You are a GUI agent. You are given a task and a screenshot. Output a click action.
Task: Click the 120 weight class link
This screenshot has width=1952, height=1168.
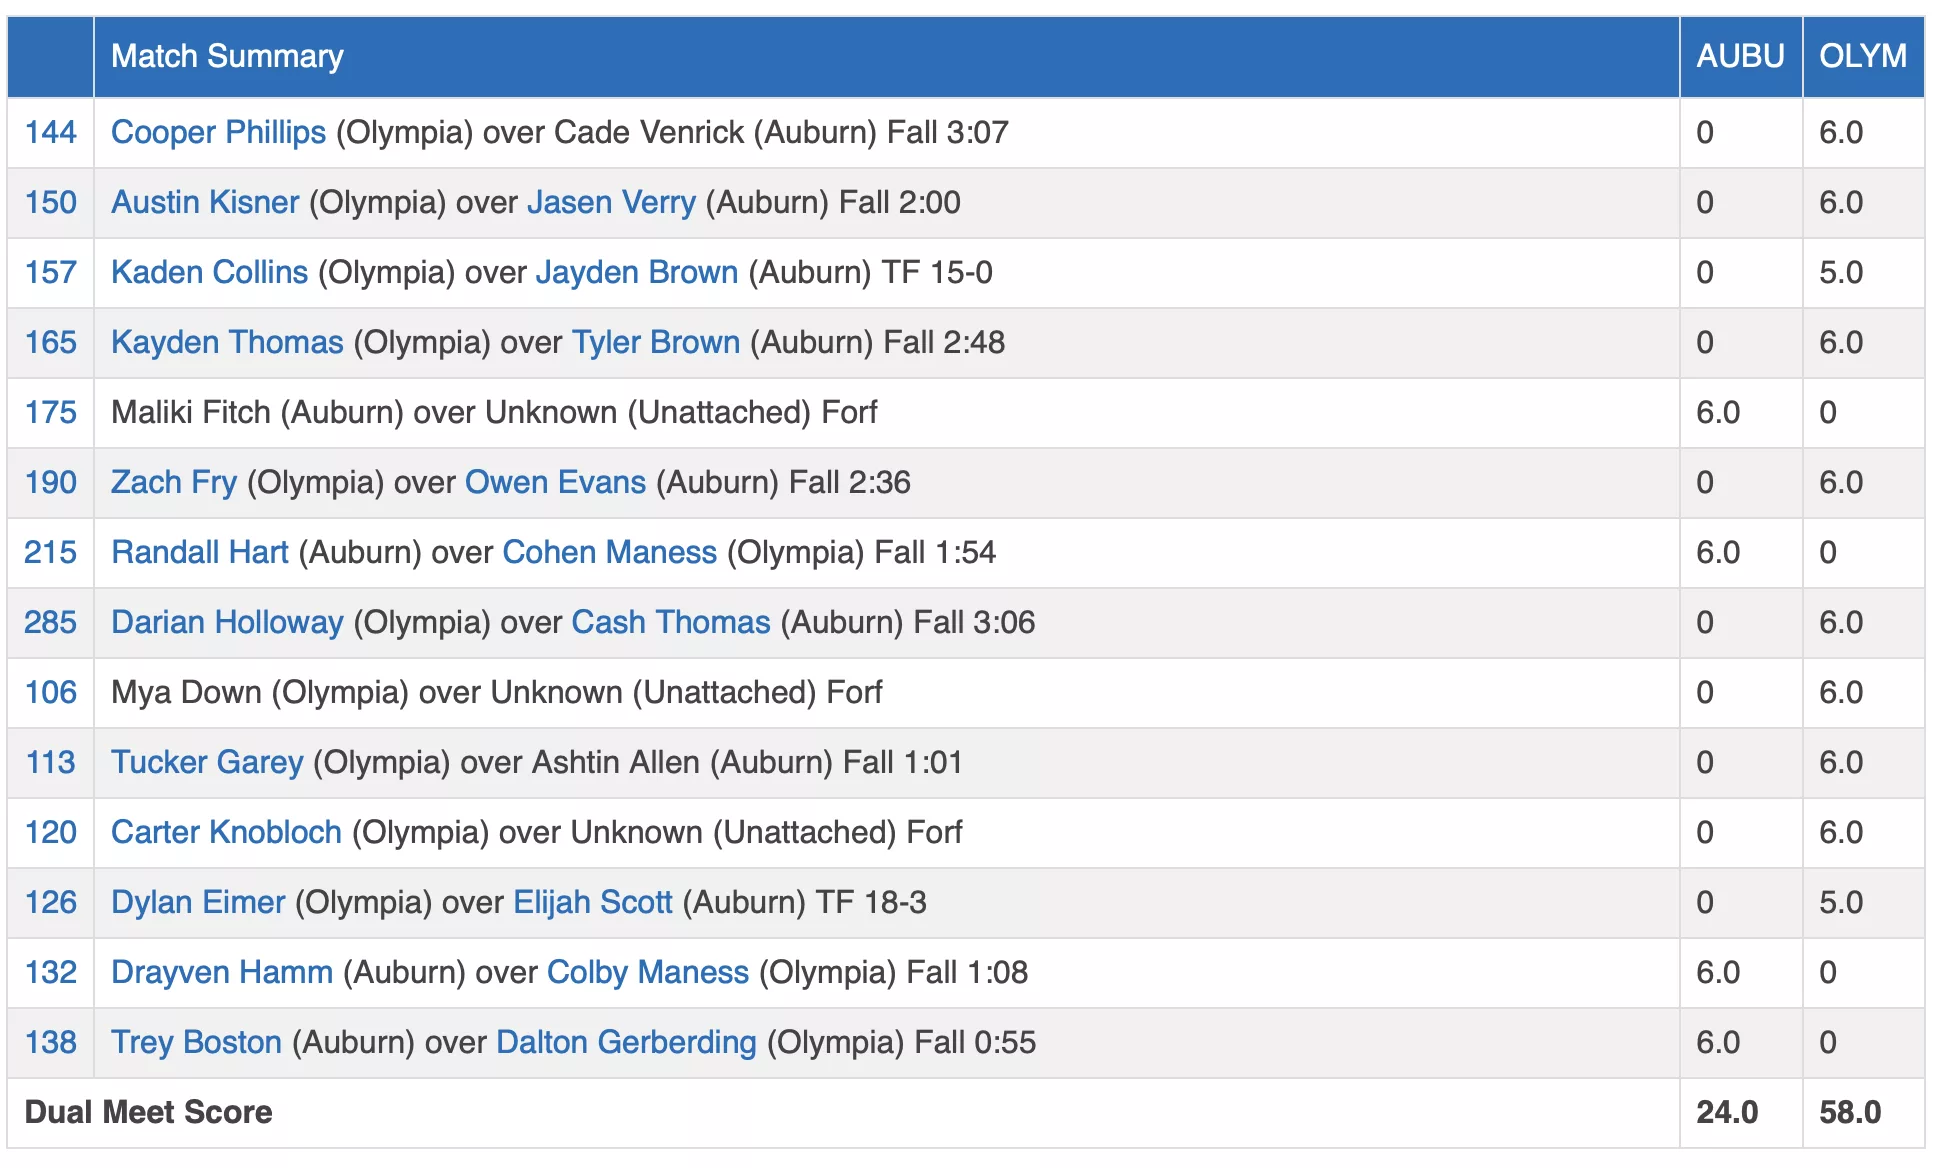[x=50, y=832]
